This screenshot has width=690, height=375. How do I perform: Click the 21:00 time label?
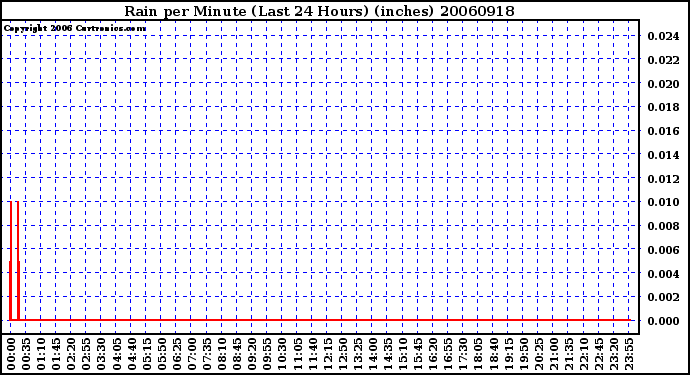[x=554, y=354]
